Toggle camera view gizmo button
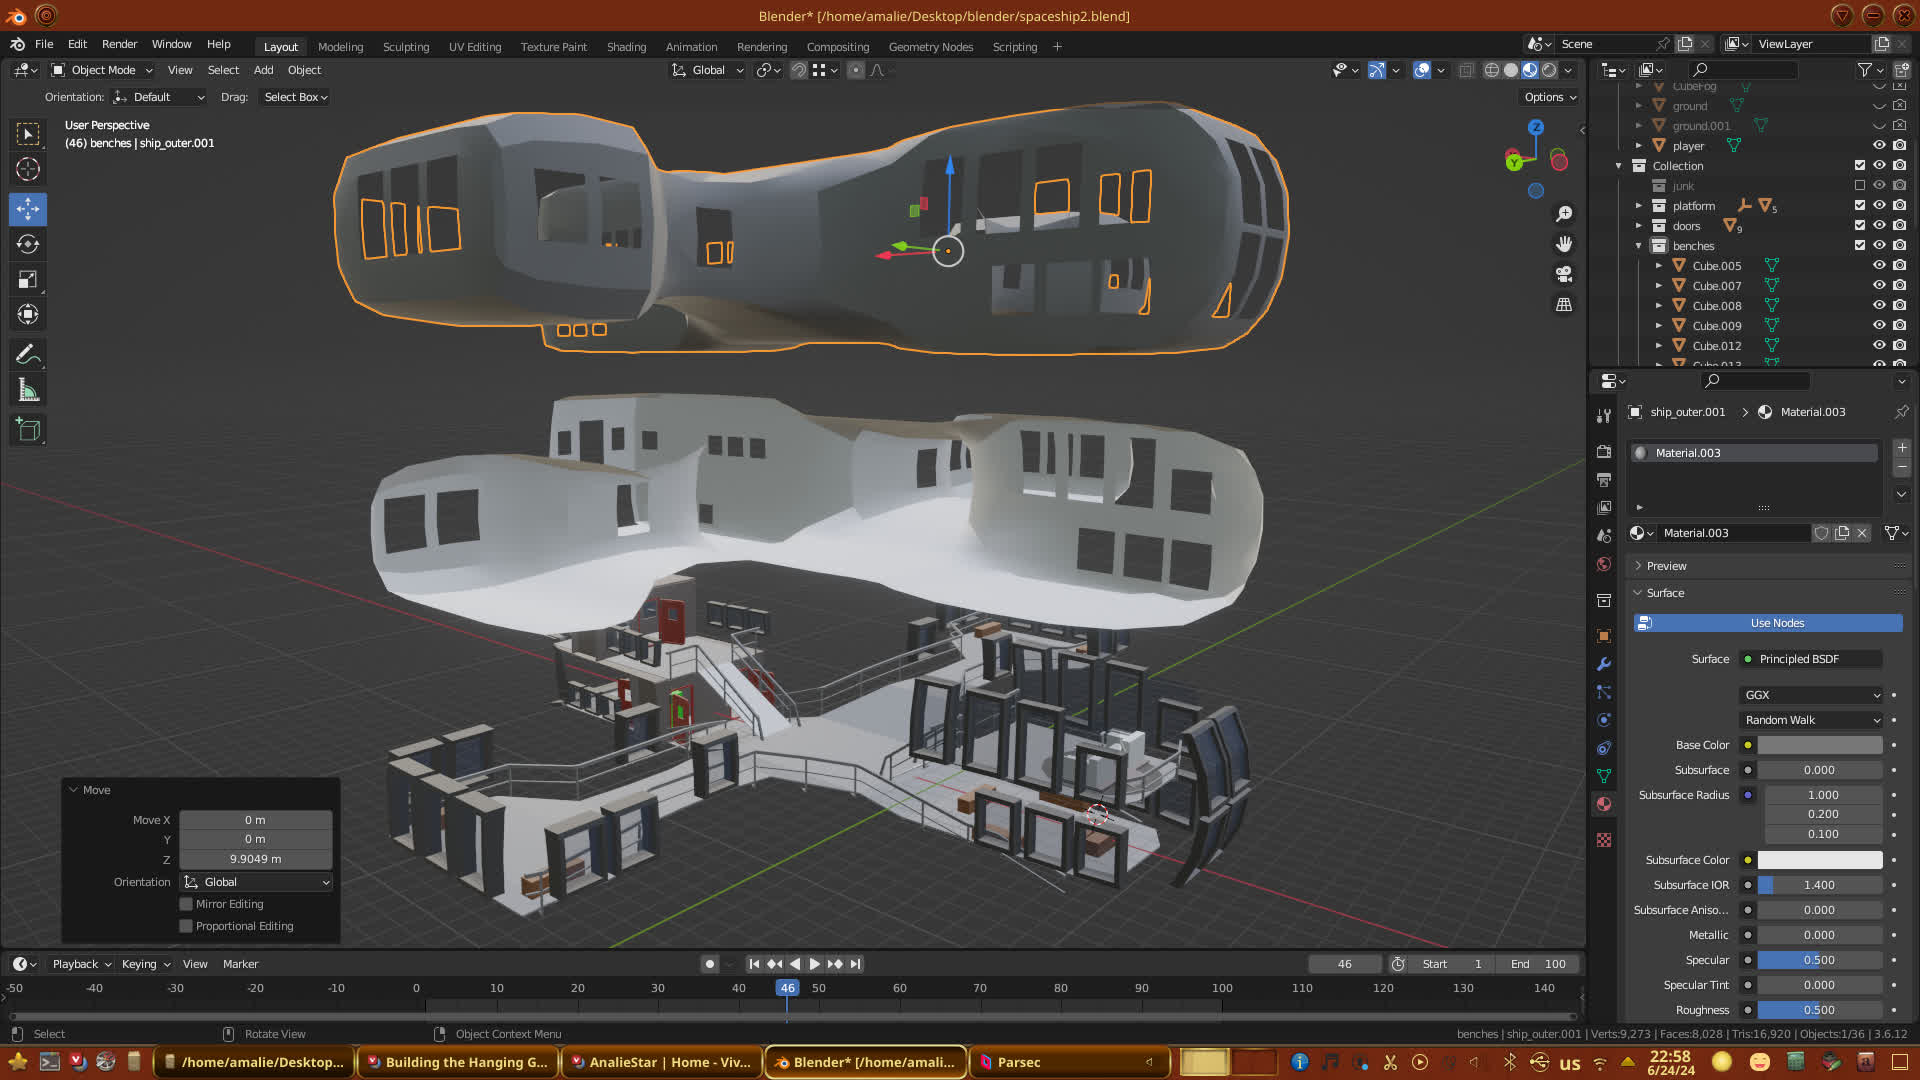1920x1080 pixels. (1564, 274)
